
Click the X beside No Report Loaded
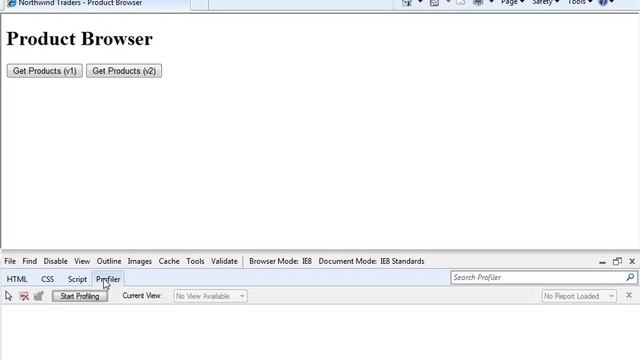coord(629,295)
